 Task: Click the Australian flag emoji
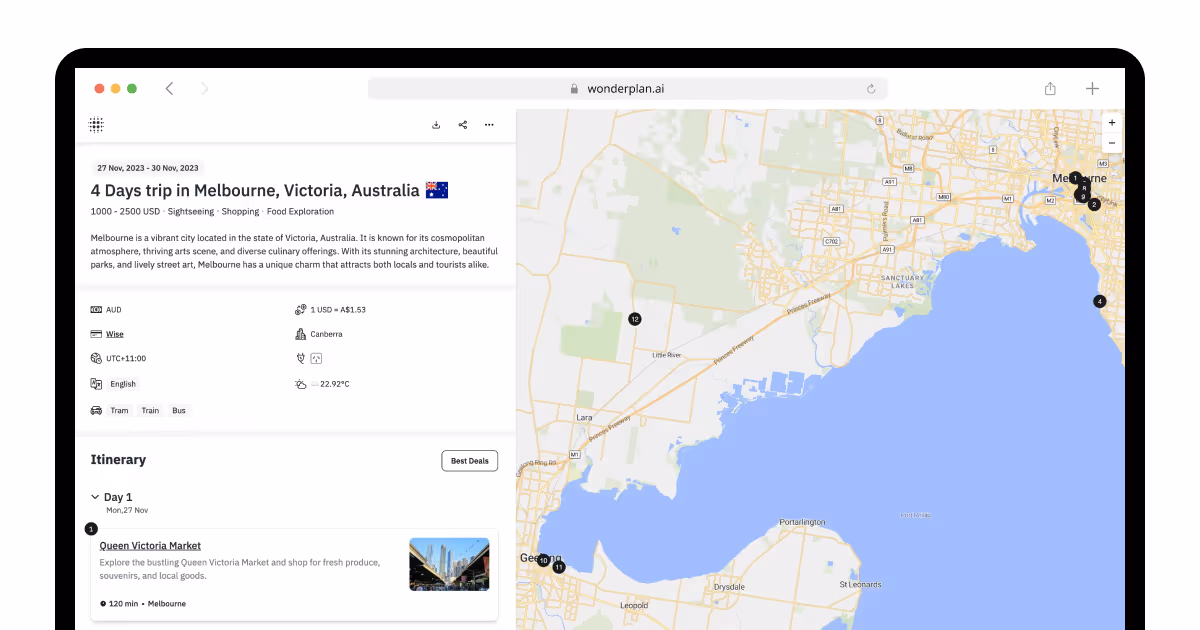(437, 190)
